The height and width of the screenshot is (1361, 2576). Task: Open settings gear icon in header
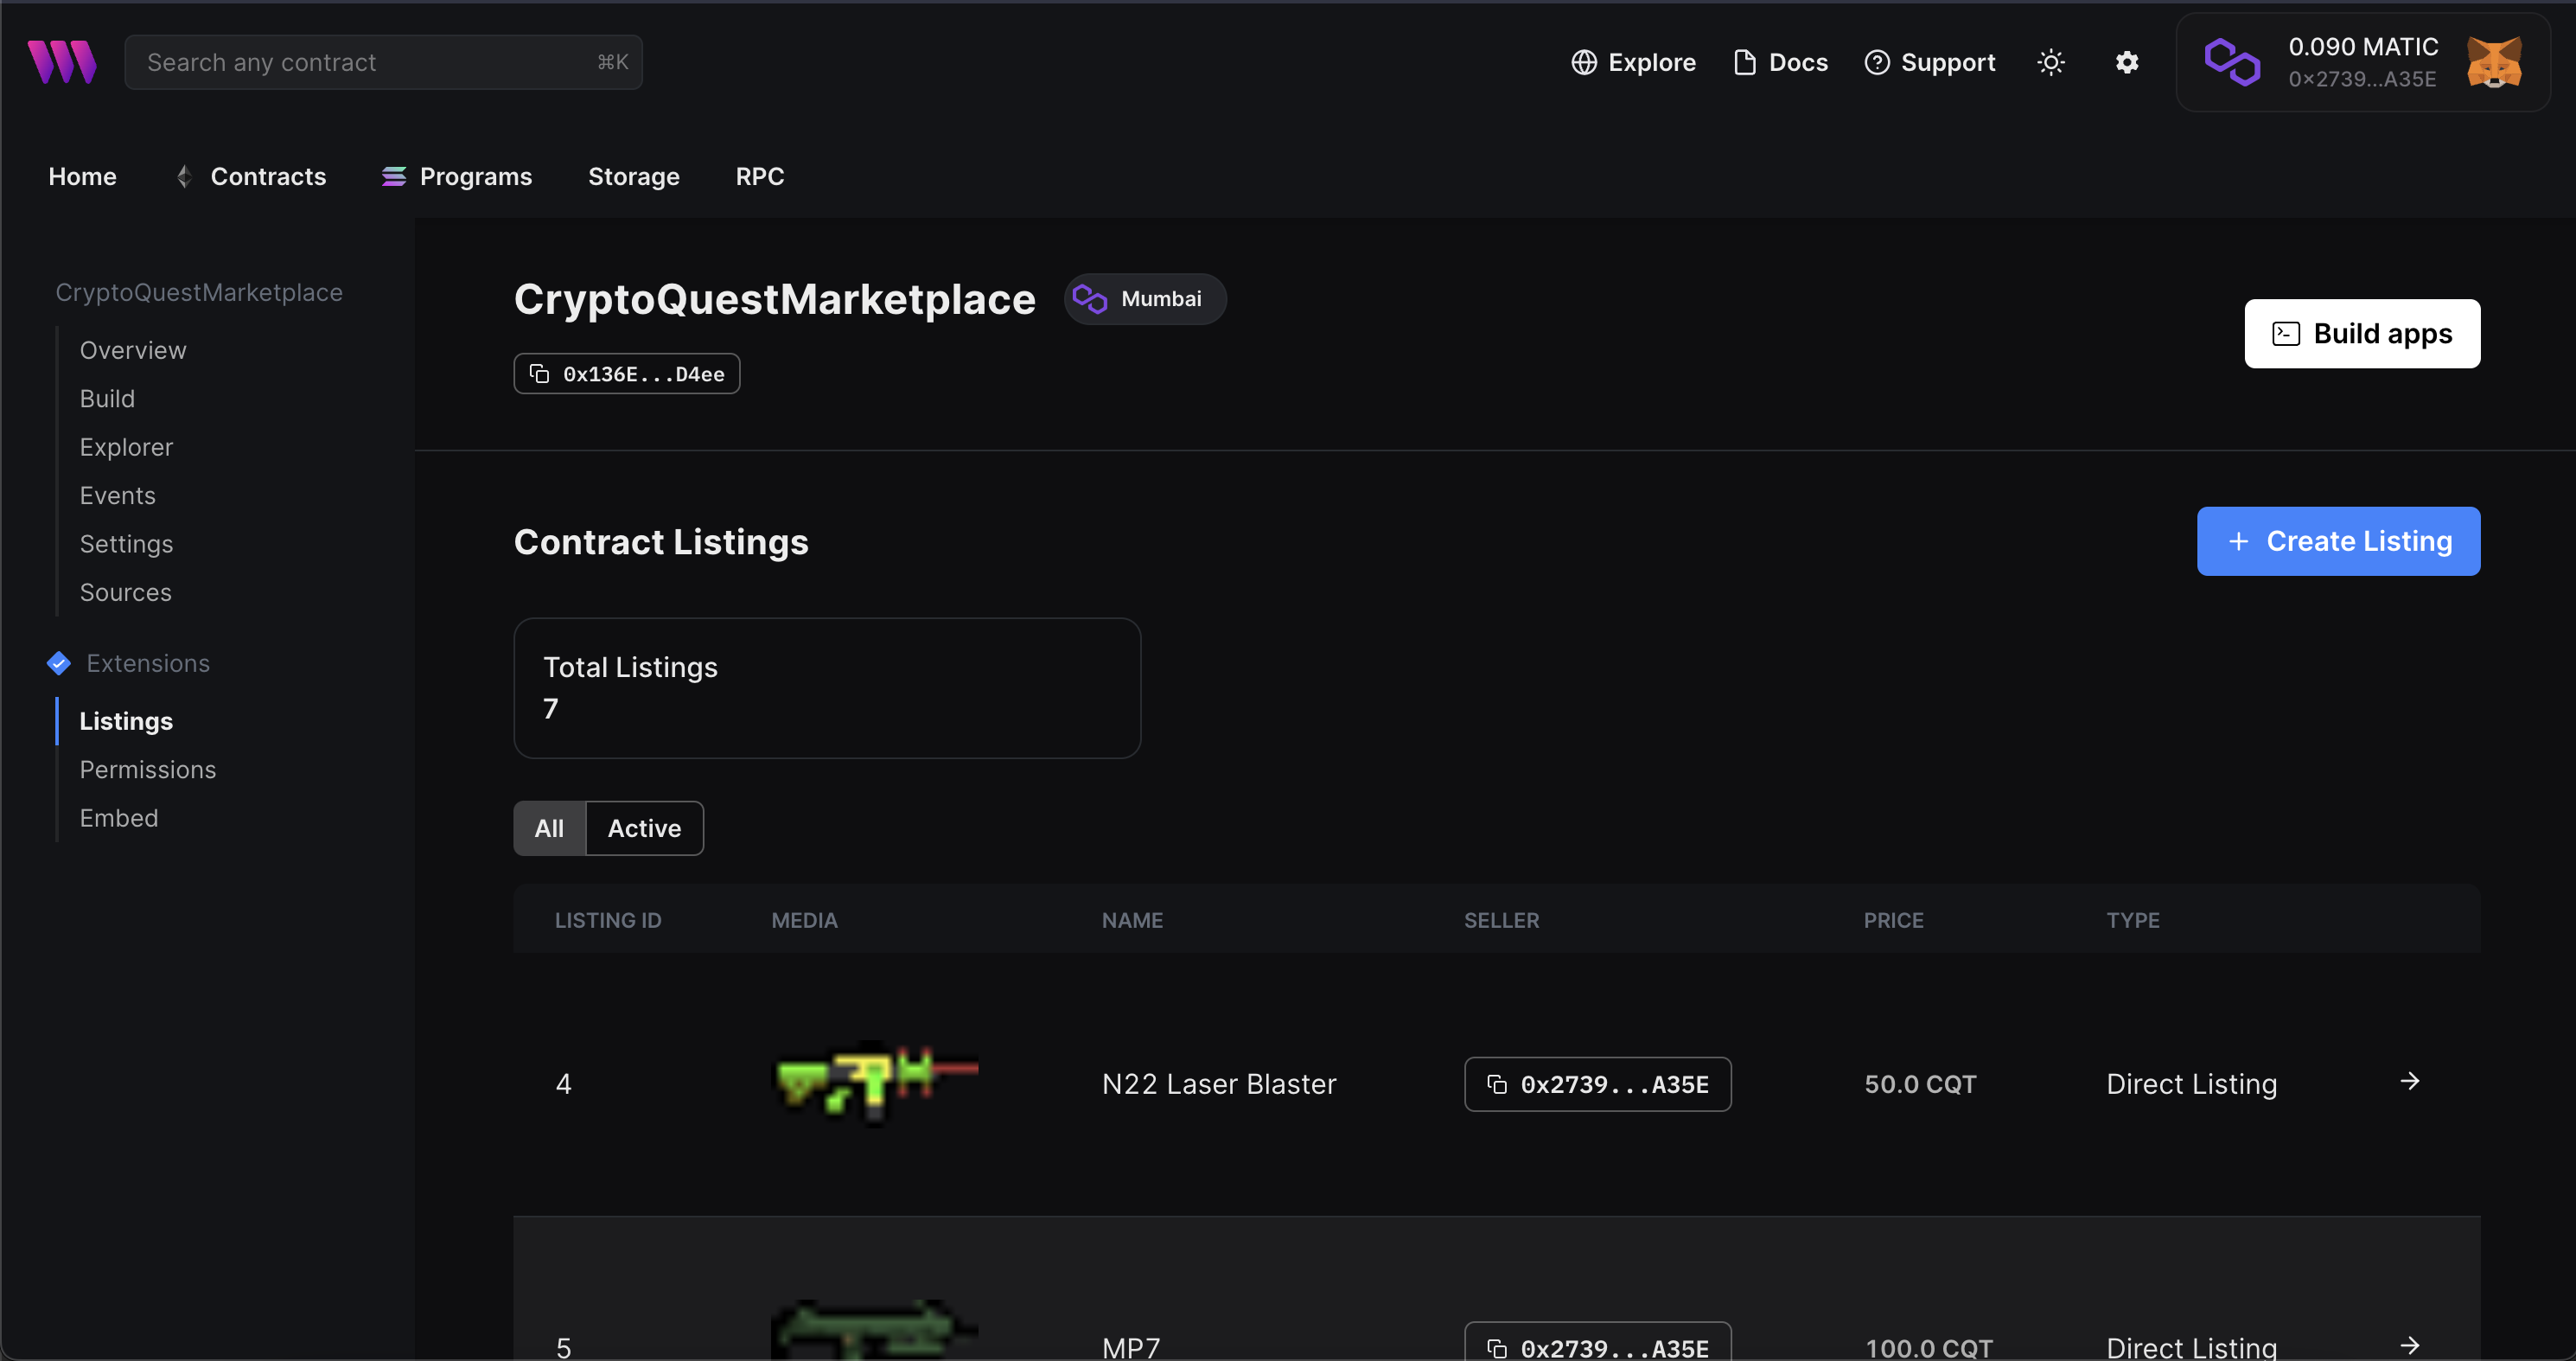pos(2127,62)
